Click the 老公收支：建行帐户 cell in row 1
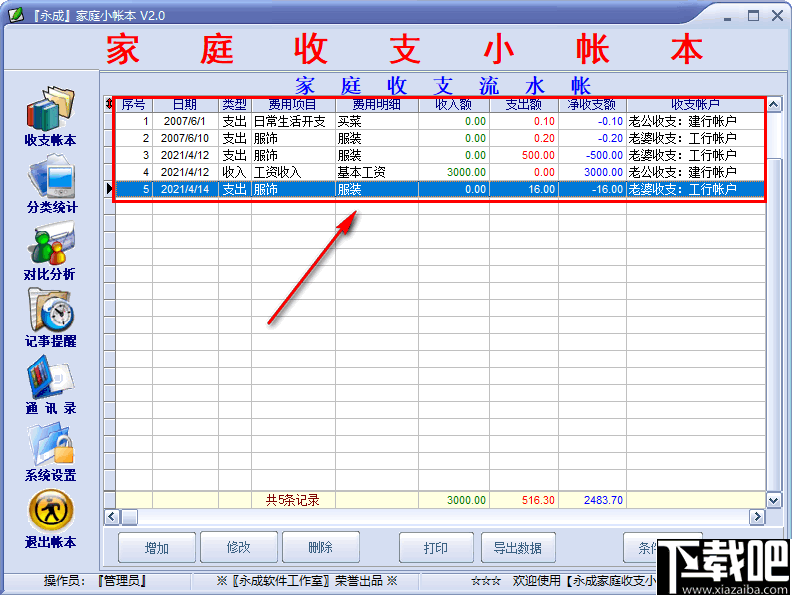 696,121
